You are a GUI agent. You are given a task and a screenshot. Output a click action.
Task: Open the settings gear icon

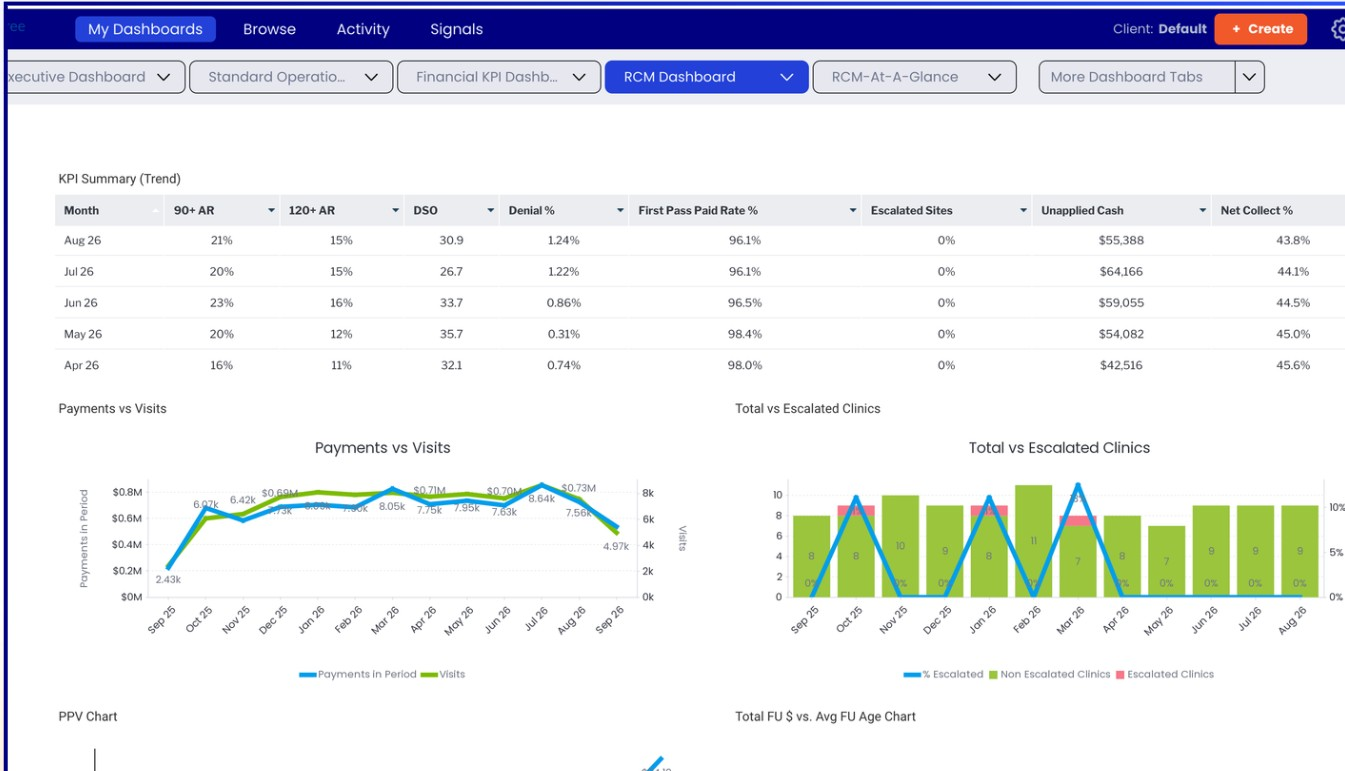coord(1338,29)
